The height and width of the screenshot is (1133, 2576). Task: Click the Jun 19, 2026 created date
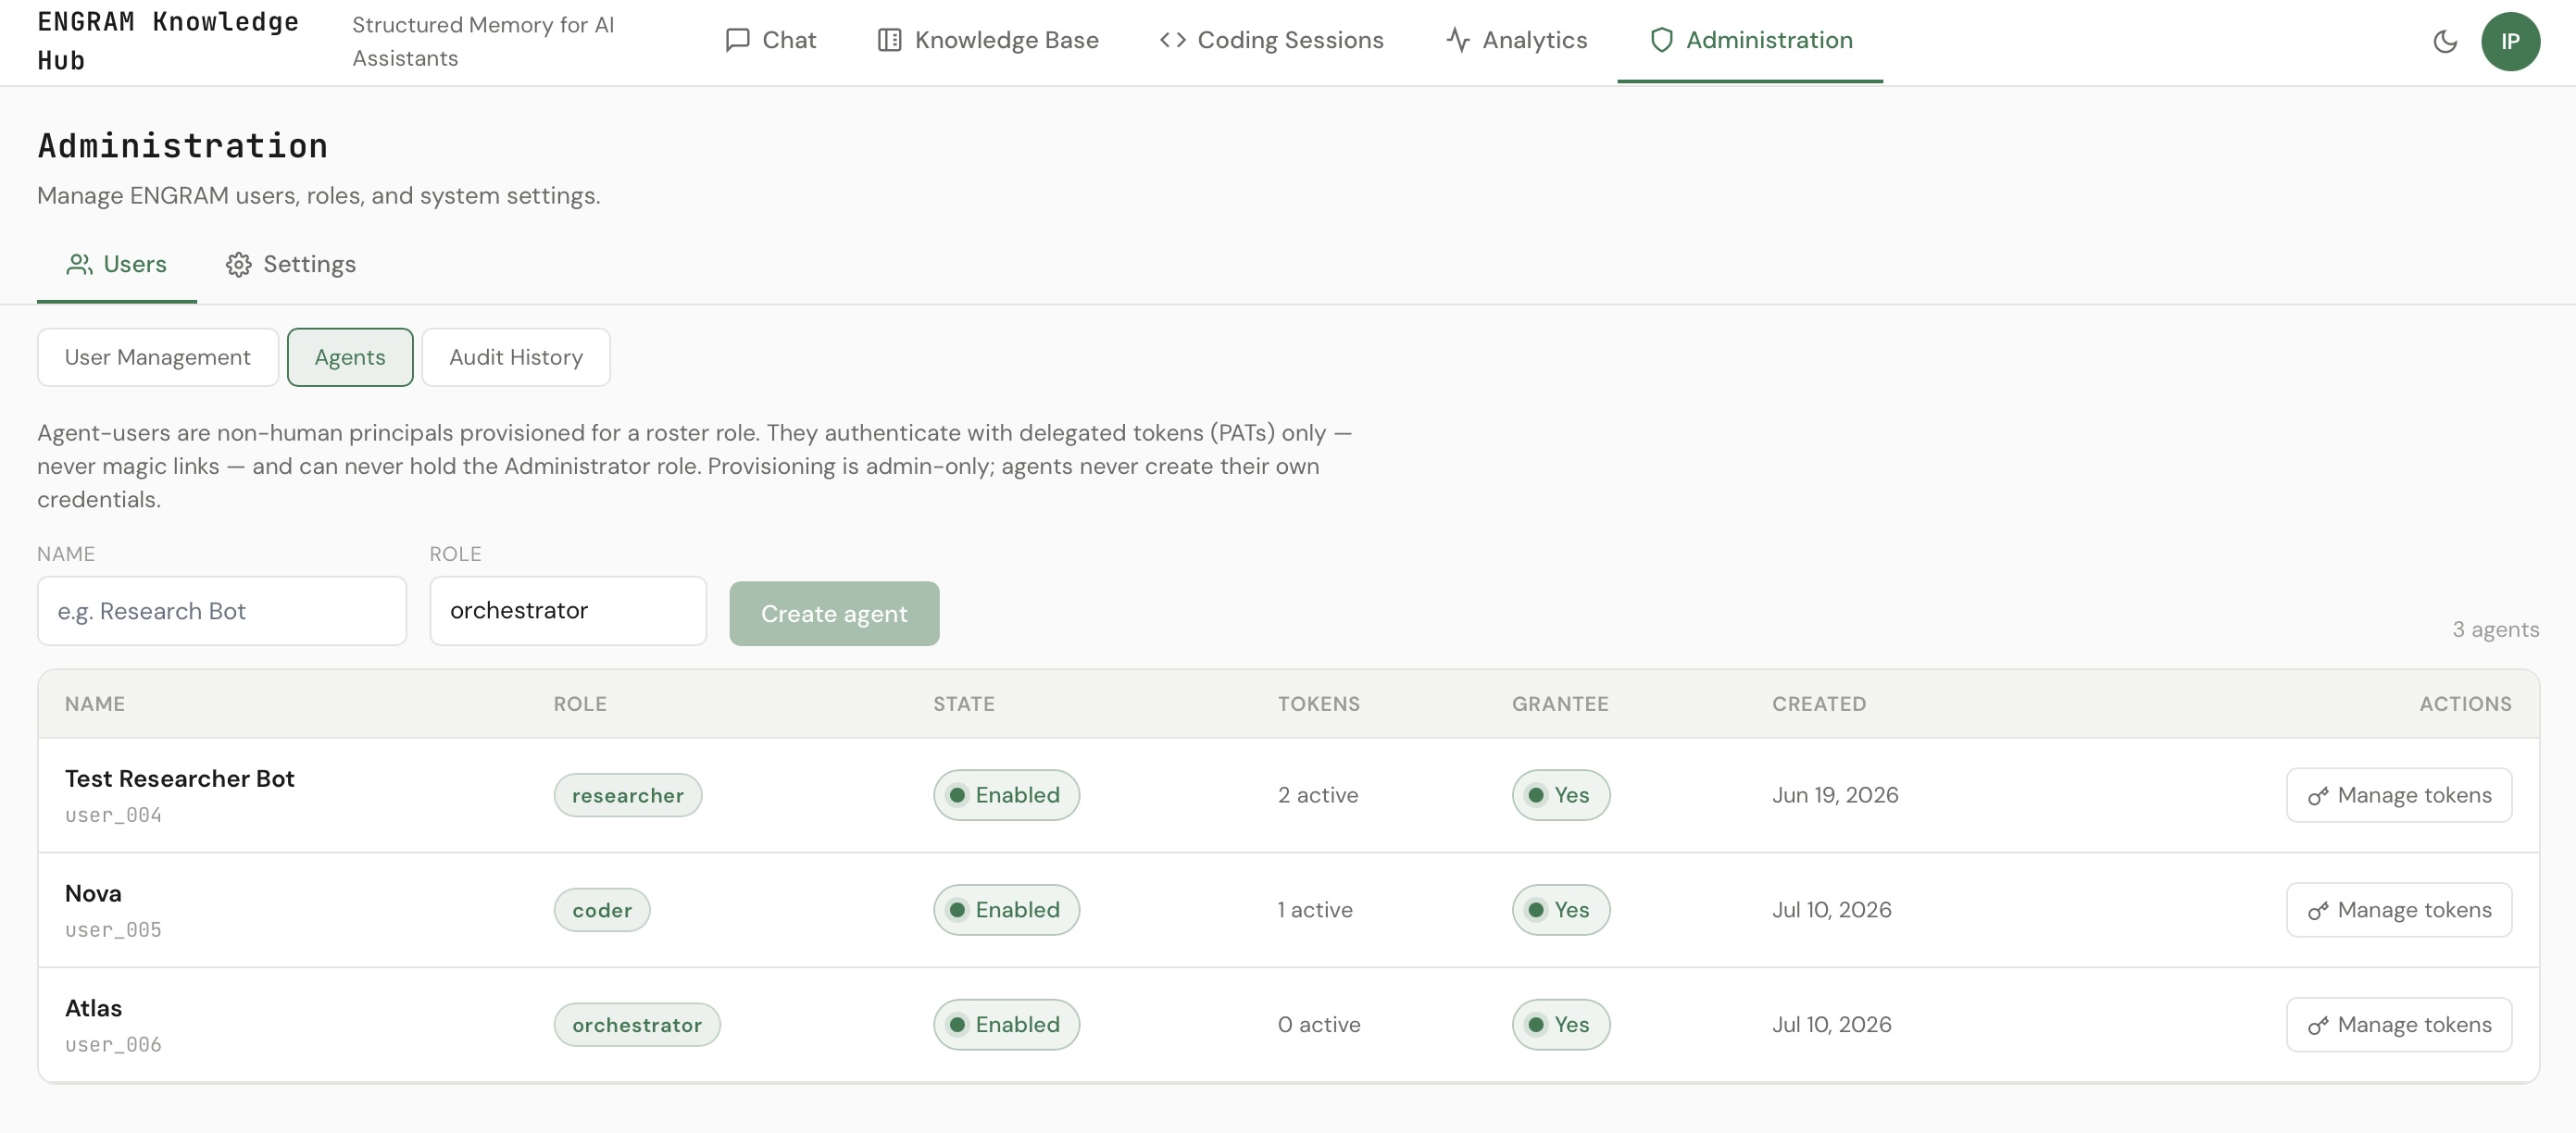tap(1835, 795)
